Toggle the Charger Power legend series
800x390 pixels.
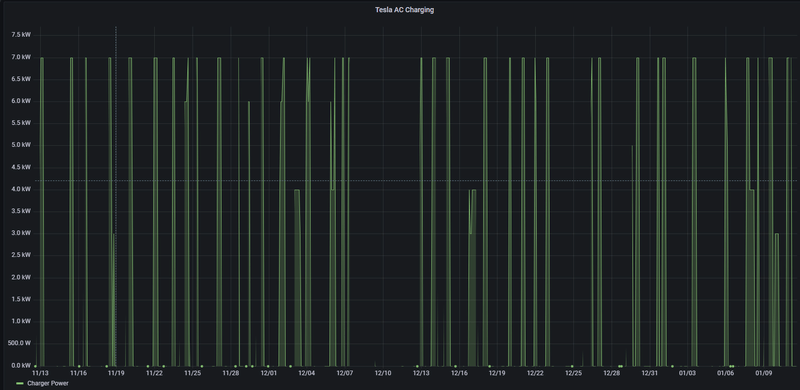[x=47, y=383]
